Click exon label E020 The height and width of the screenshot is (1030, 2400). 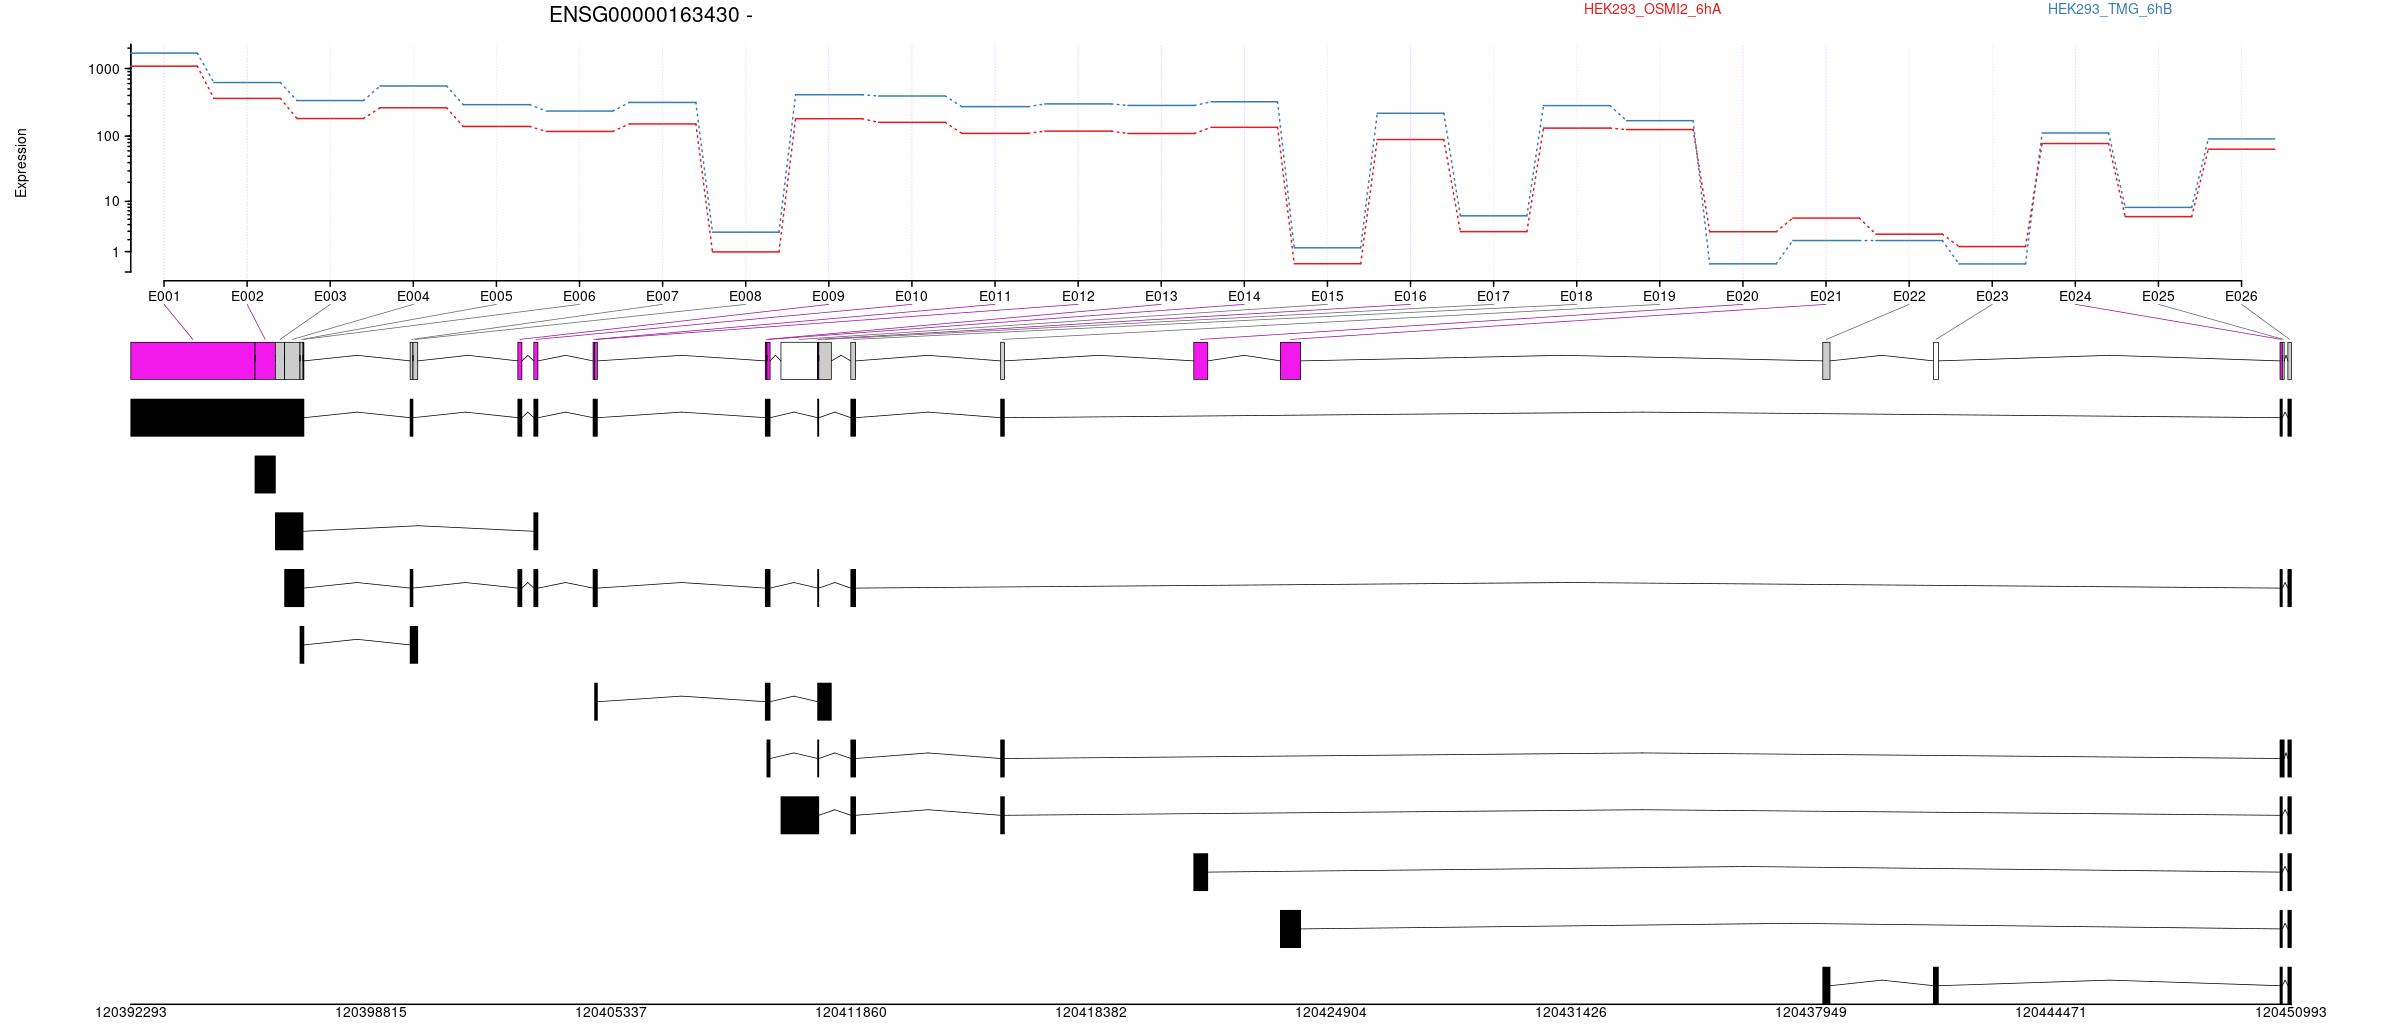(1742, 296)
